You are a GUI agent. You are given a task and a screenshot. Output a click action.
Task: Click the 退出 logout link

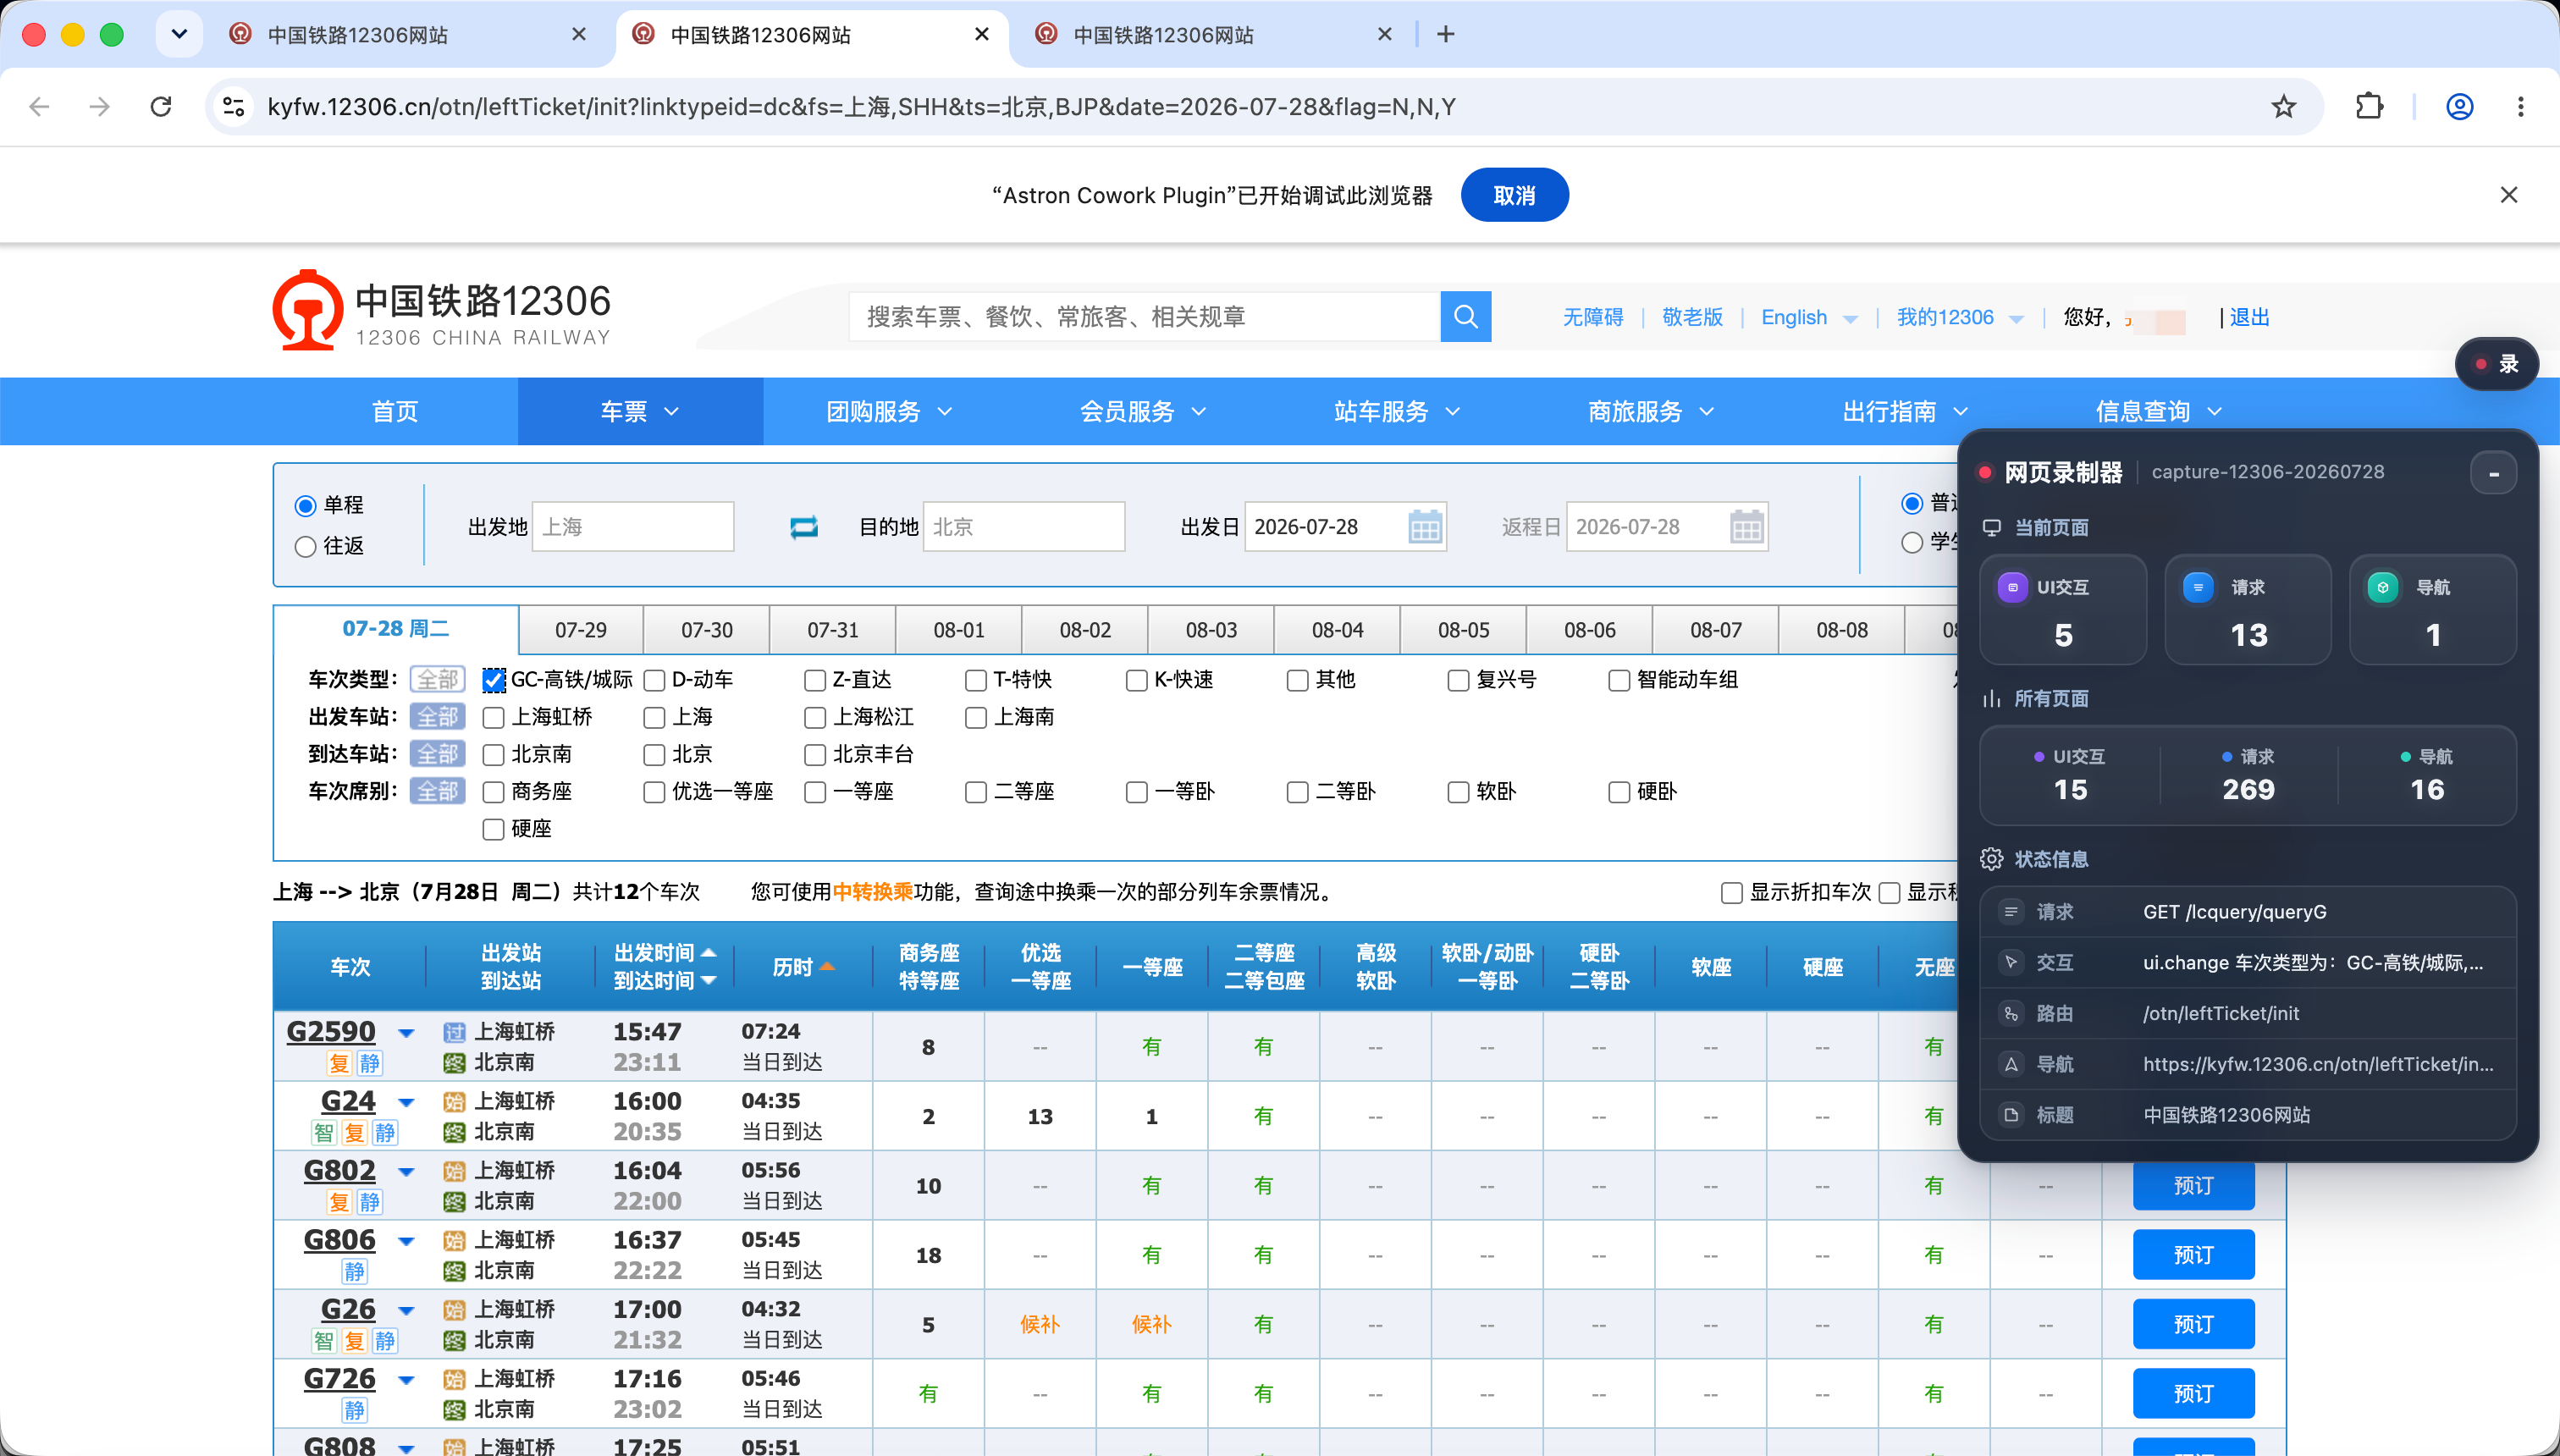click(x=2249, y=317)
